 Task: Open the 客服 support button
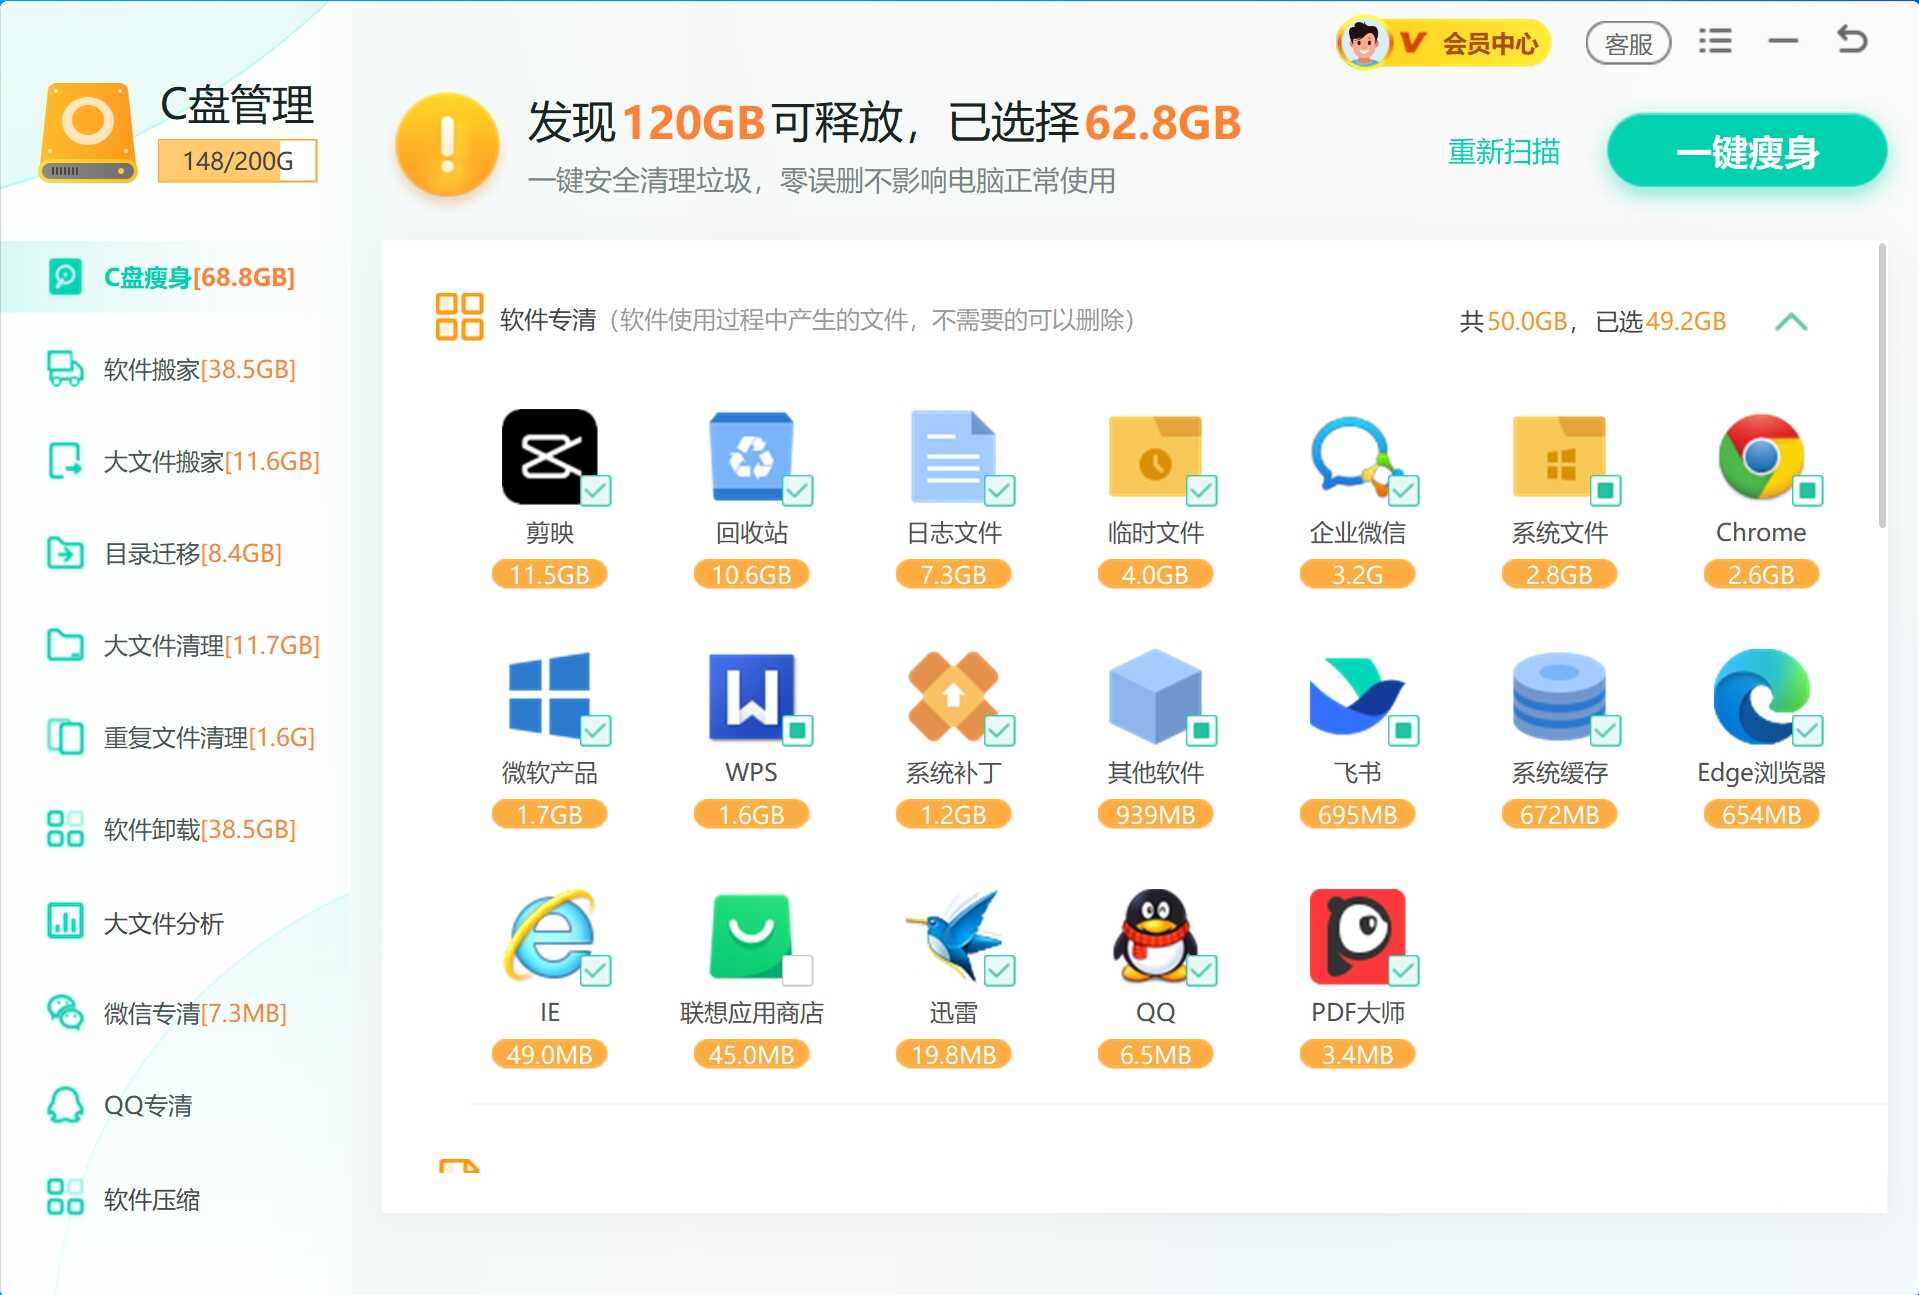(x=1628, y=43)
